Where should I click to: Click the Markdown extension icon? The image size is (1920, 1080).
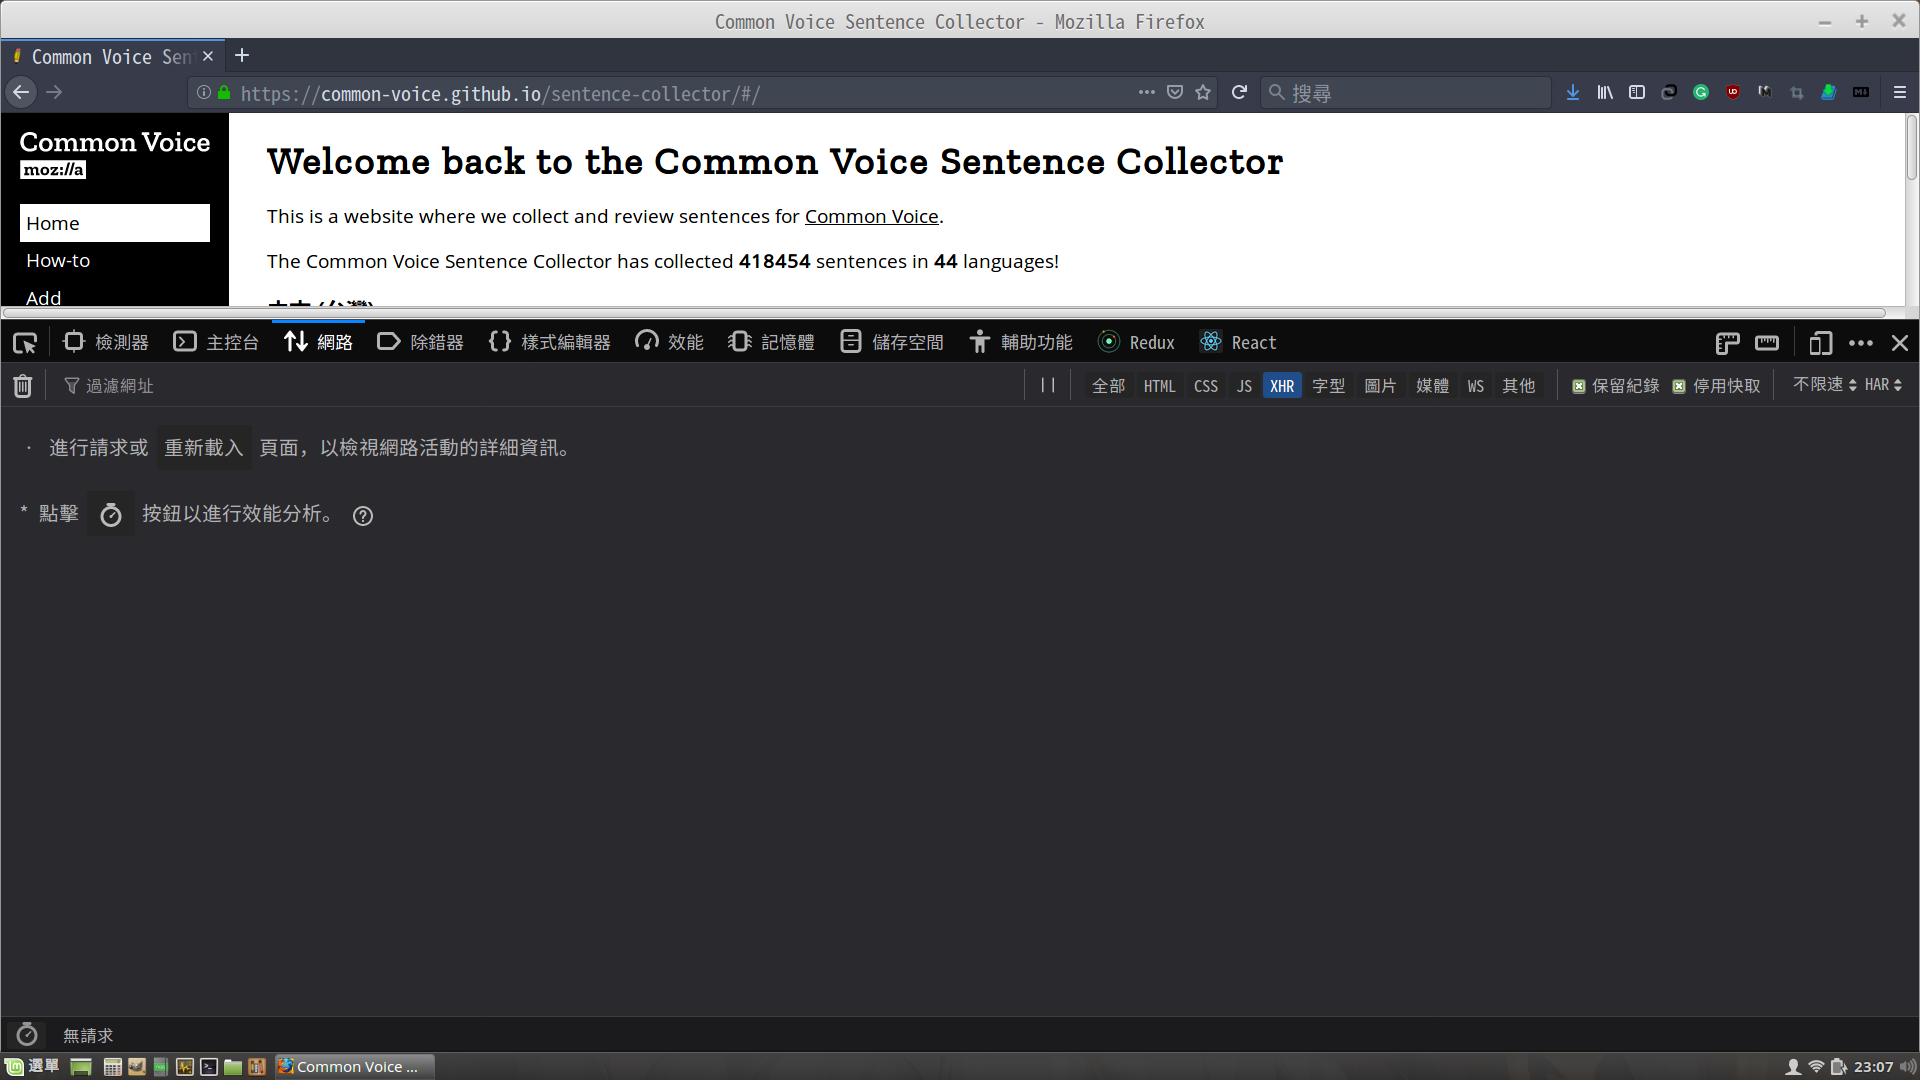(1861, 93)
